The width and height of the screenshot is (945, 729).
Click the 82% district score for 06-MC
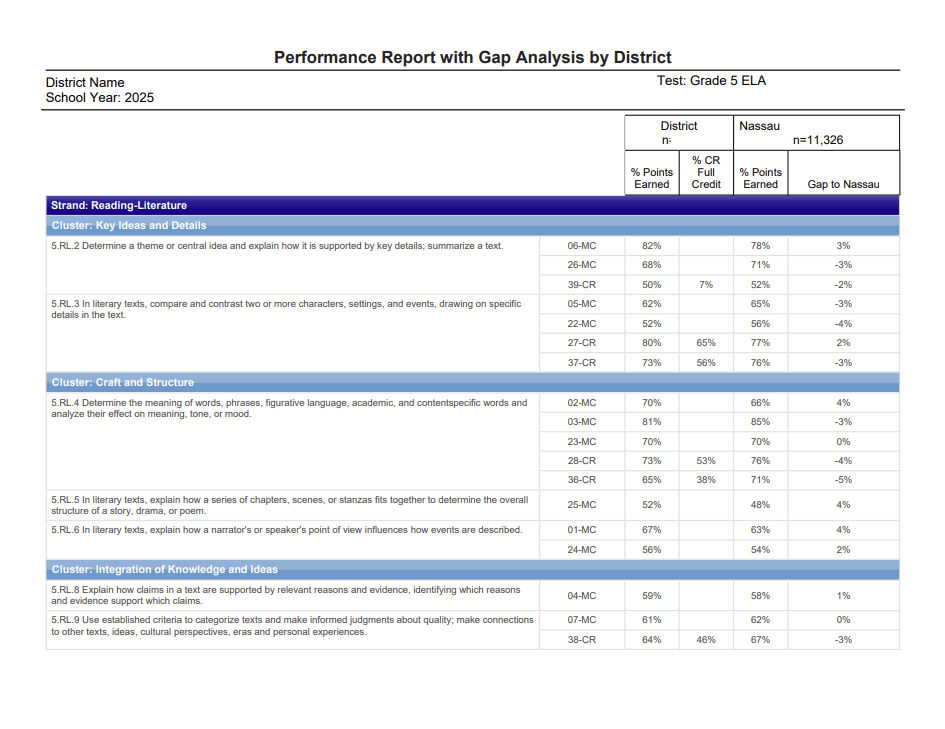click(651, 246)
